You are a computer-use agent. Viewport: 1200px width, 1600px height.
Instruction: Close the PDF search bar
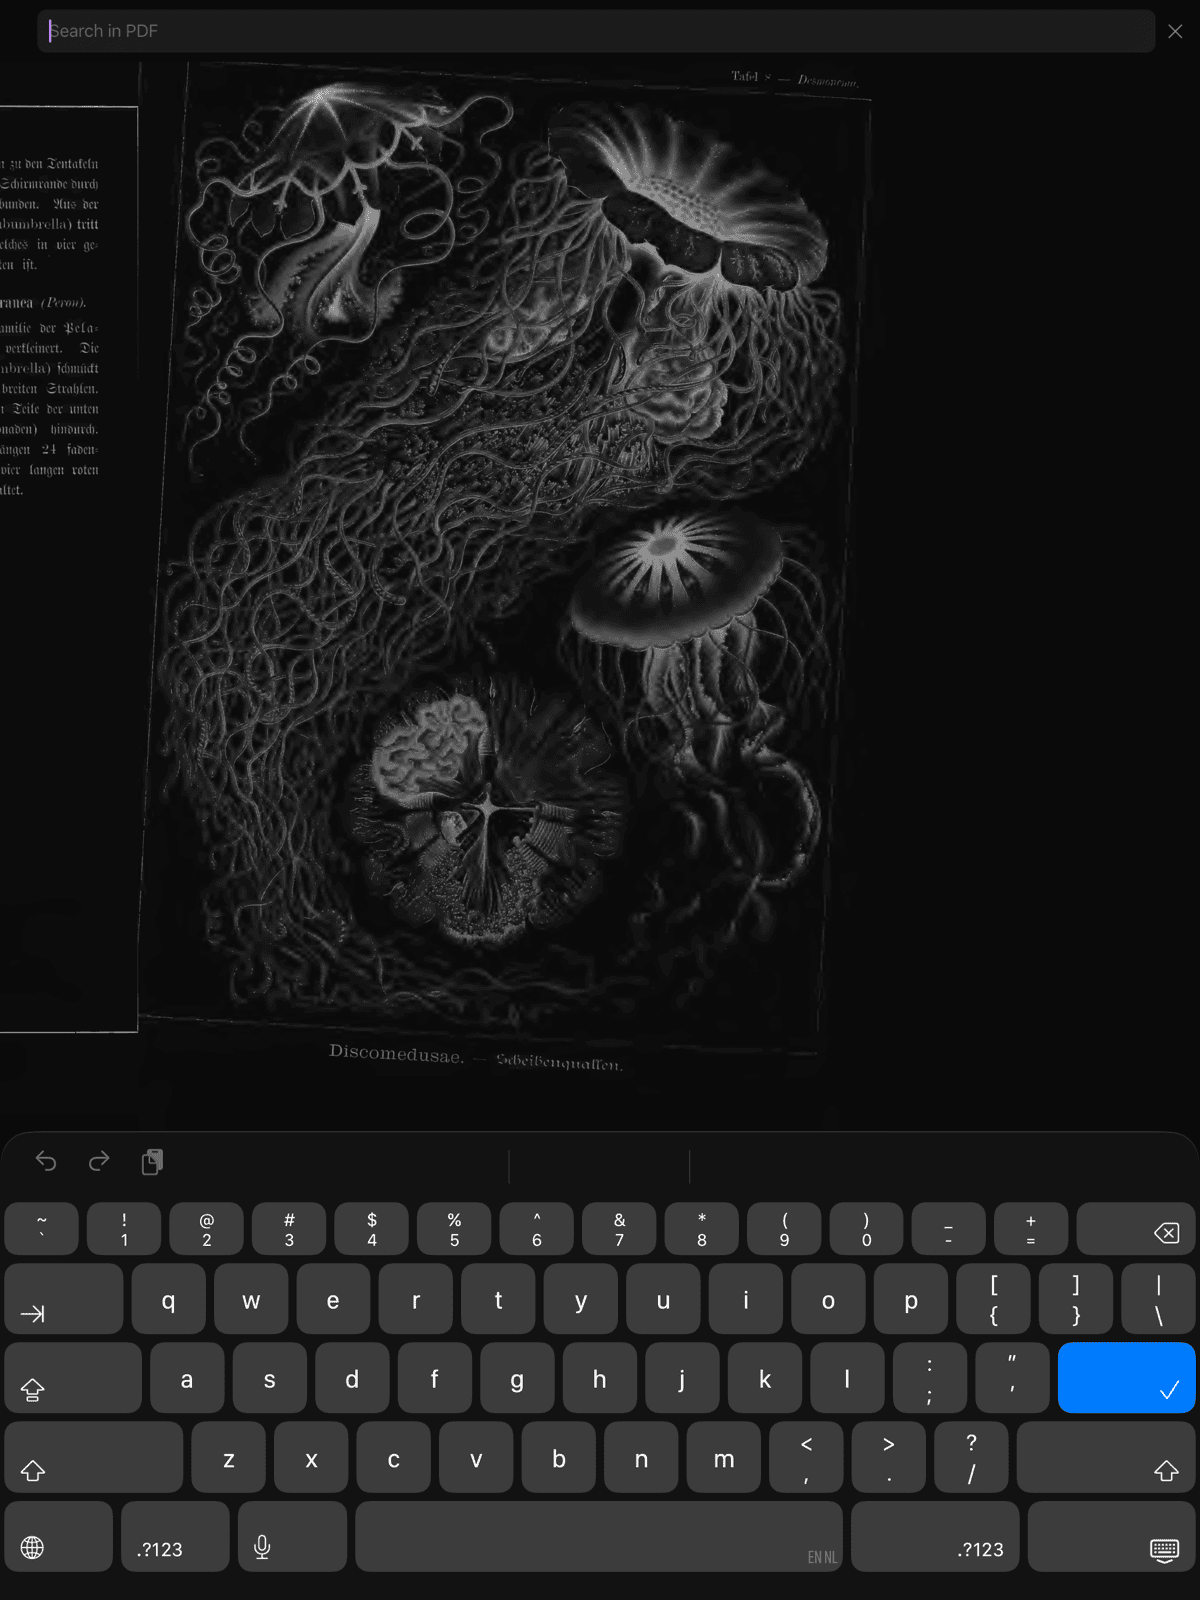click(1176, 31)
